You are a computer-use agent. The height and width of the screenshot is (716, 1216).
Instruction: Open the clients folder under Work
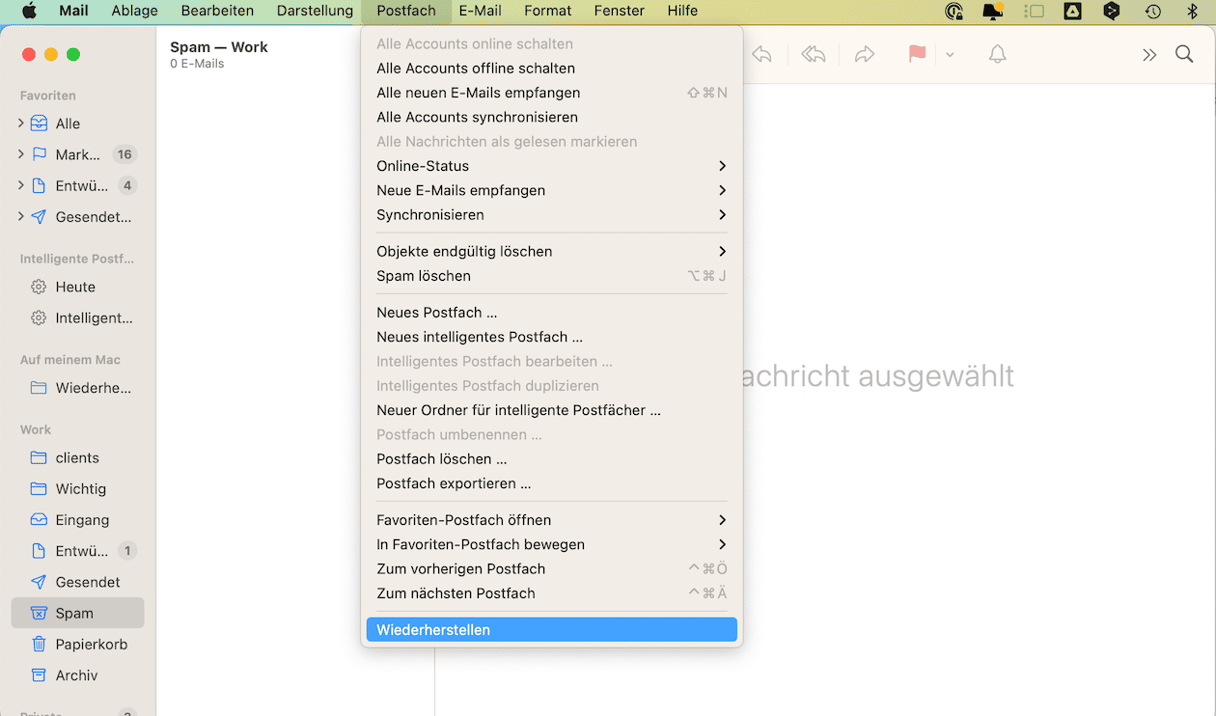coord(77,457)
